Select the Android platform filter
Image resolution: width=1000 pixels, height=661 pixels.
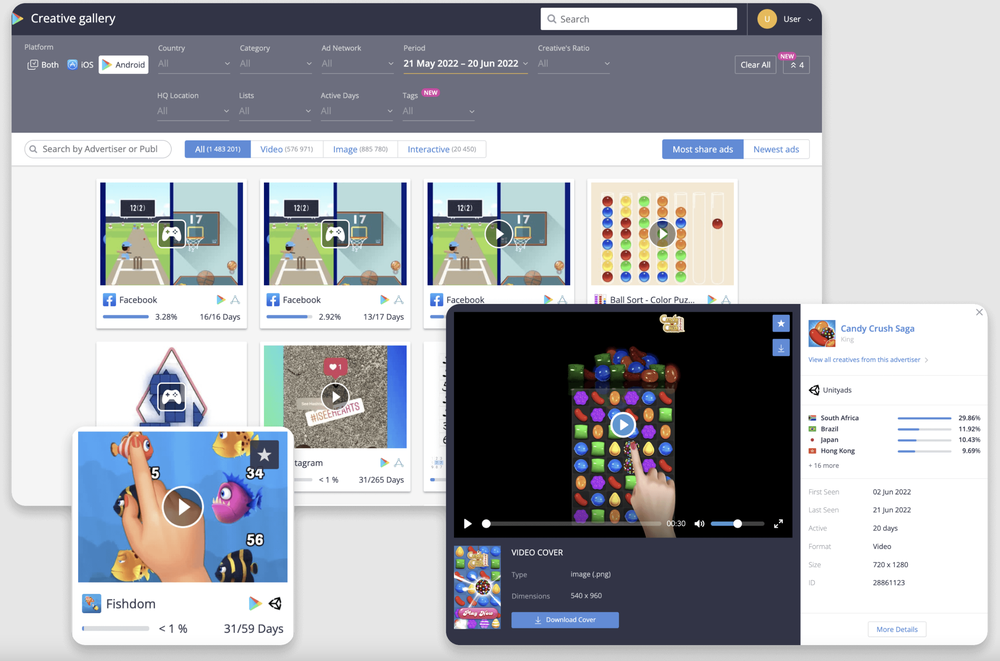coord(124,65)
